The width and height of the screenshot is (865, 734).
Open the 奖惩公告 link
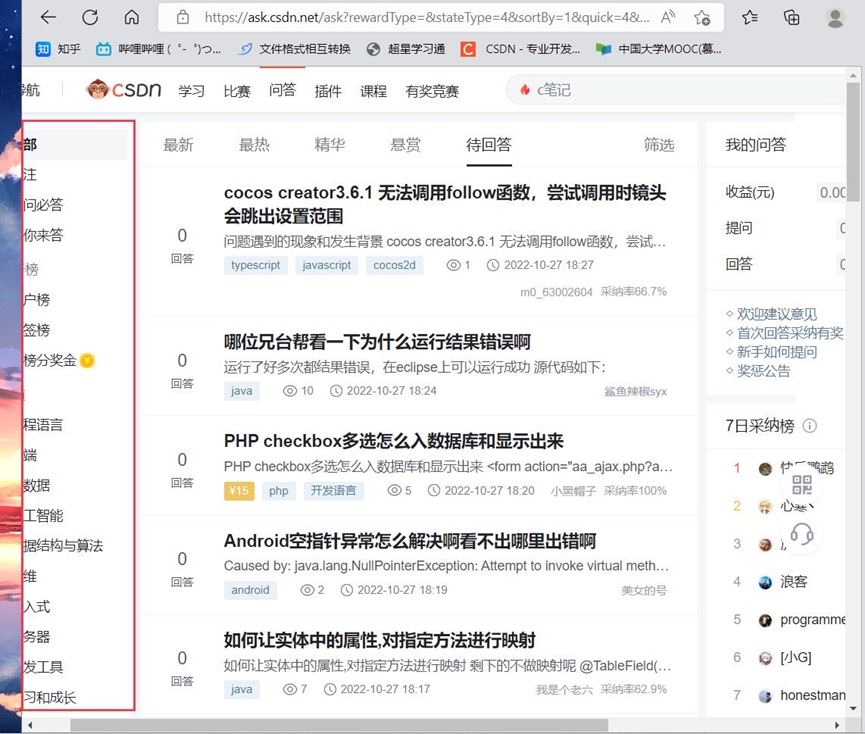763,371
